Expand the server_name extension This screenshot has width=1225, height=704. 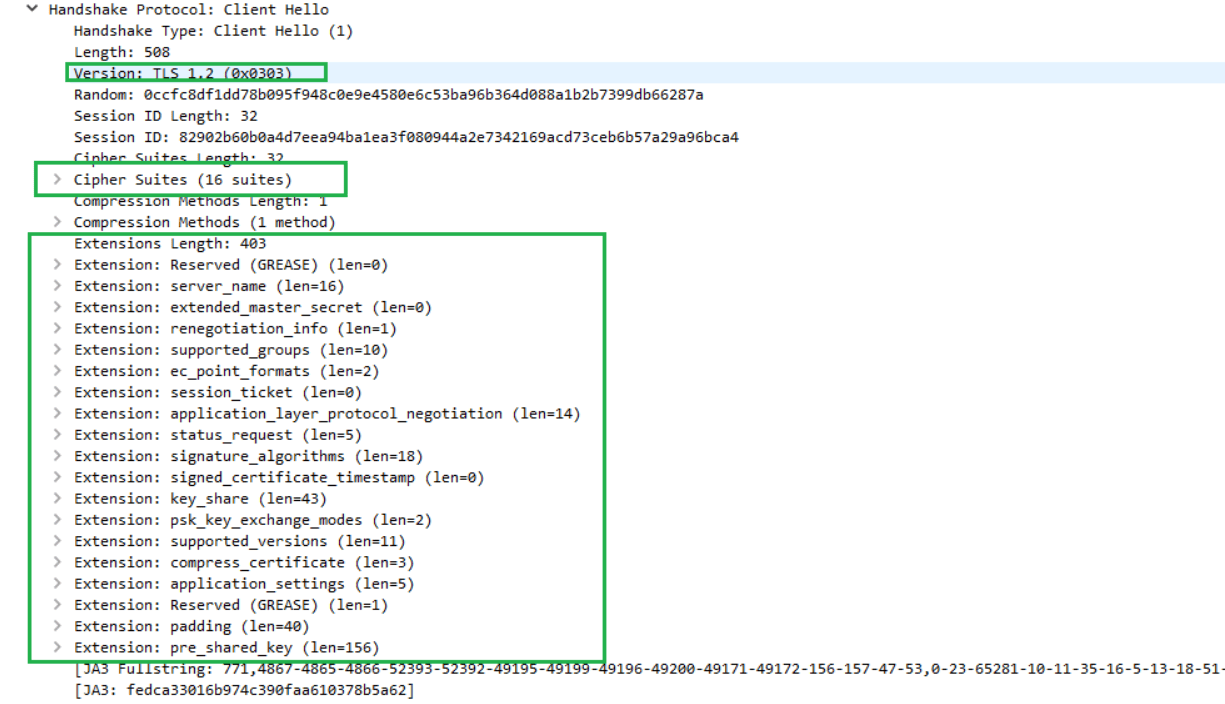(x=57, y=286)
